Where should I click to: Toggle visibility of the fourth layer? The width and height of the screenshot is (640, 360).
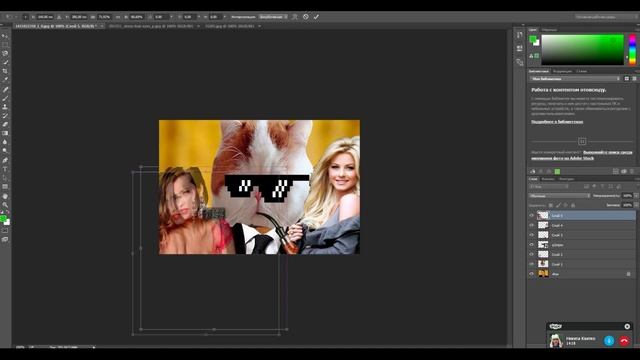click(531, 245)
